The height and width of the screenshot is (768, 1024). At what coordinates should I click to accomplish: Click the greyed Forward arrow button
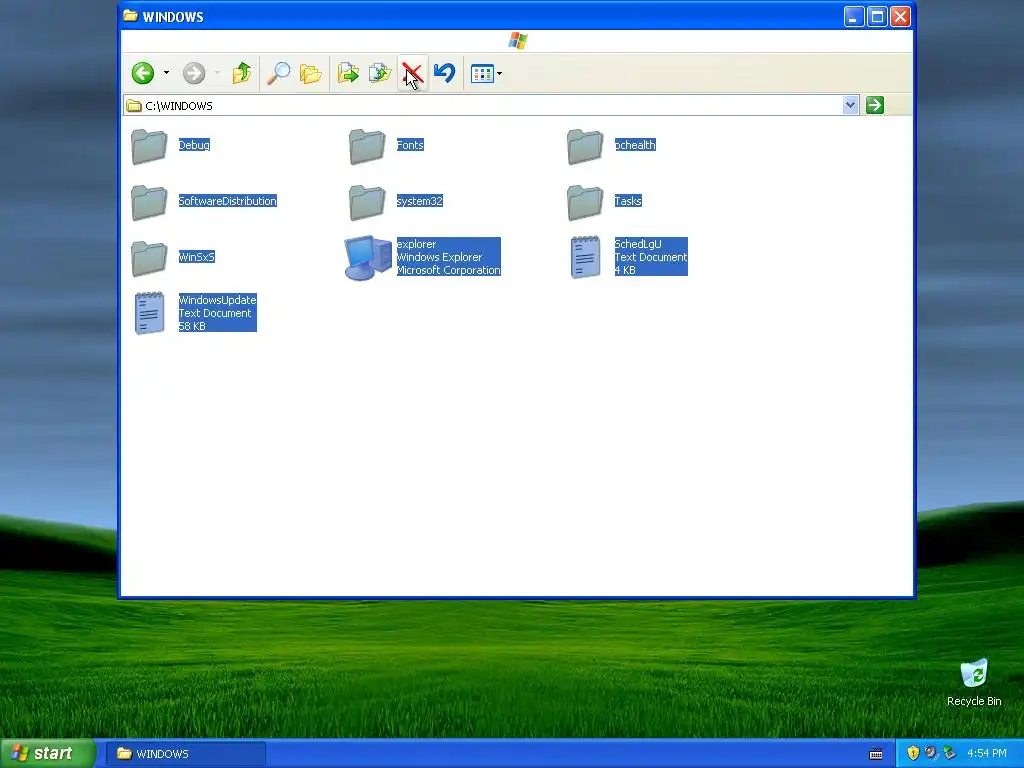coord(193,73)
